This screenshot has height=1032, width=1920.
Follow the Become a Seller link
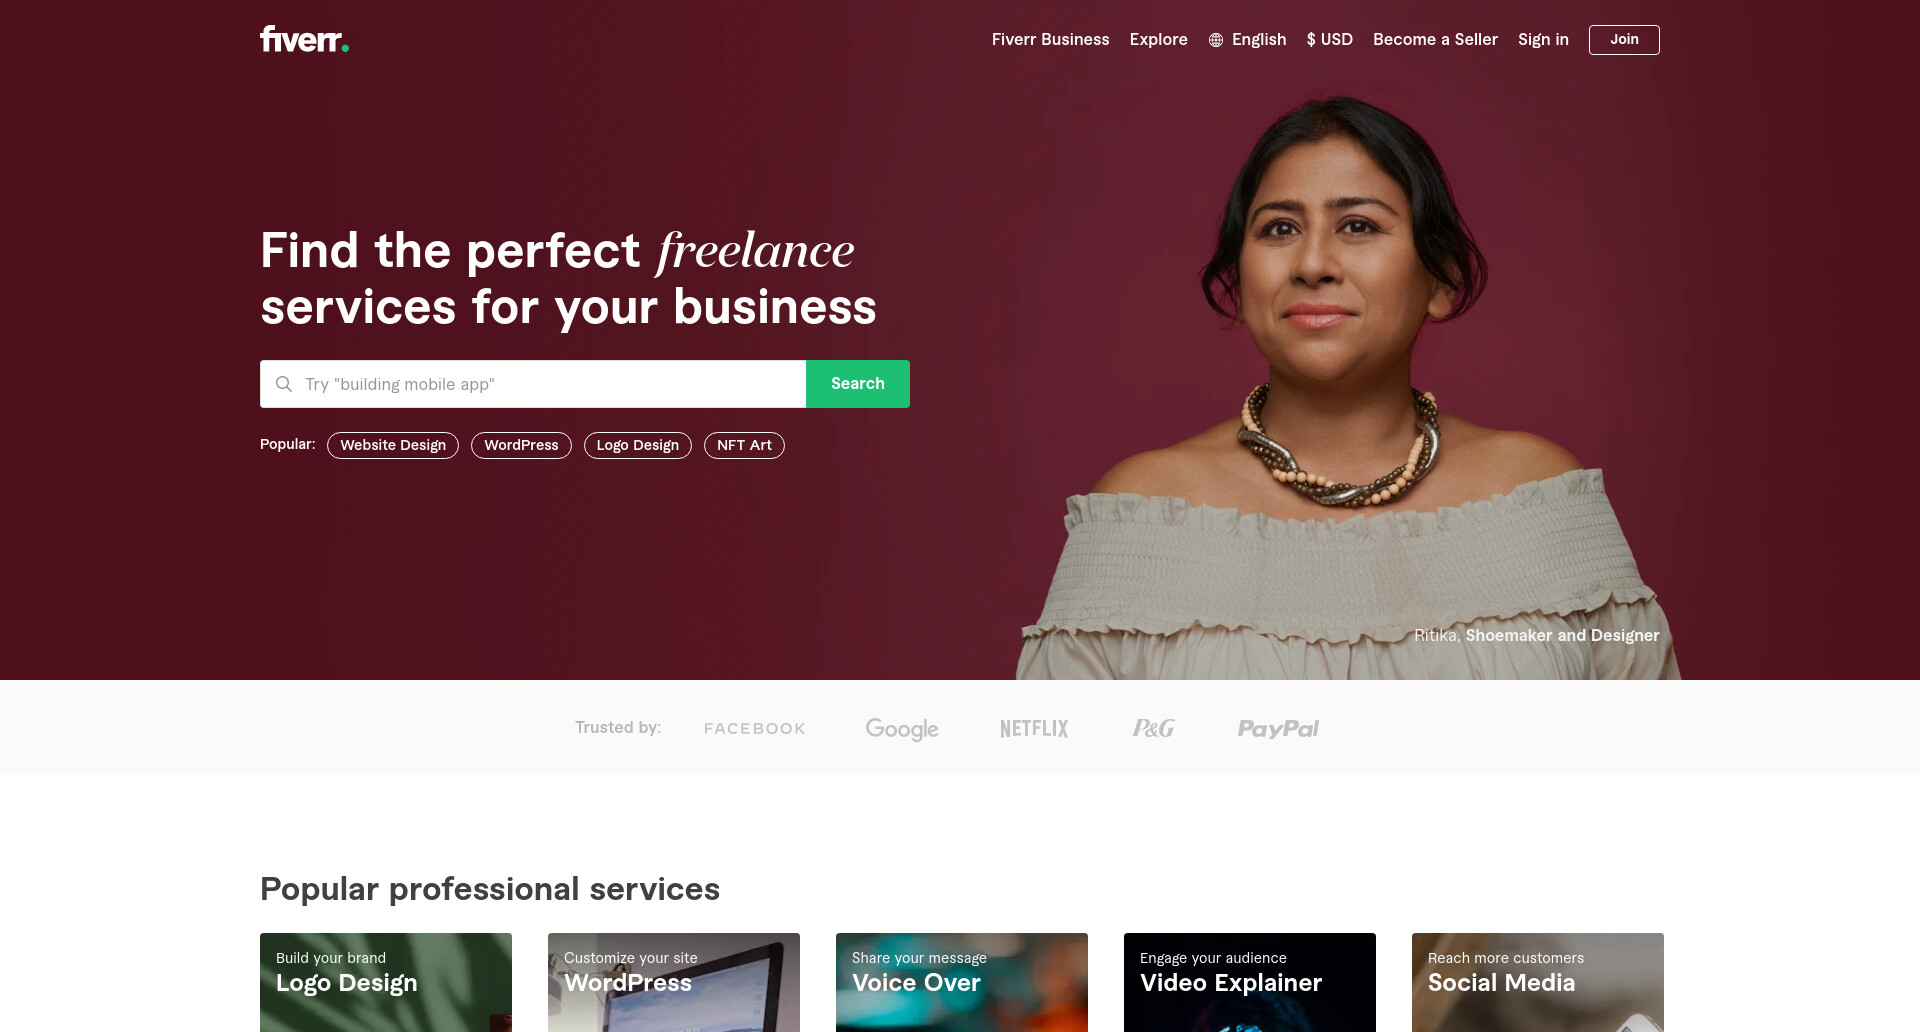click(1435, 40)
